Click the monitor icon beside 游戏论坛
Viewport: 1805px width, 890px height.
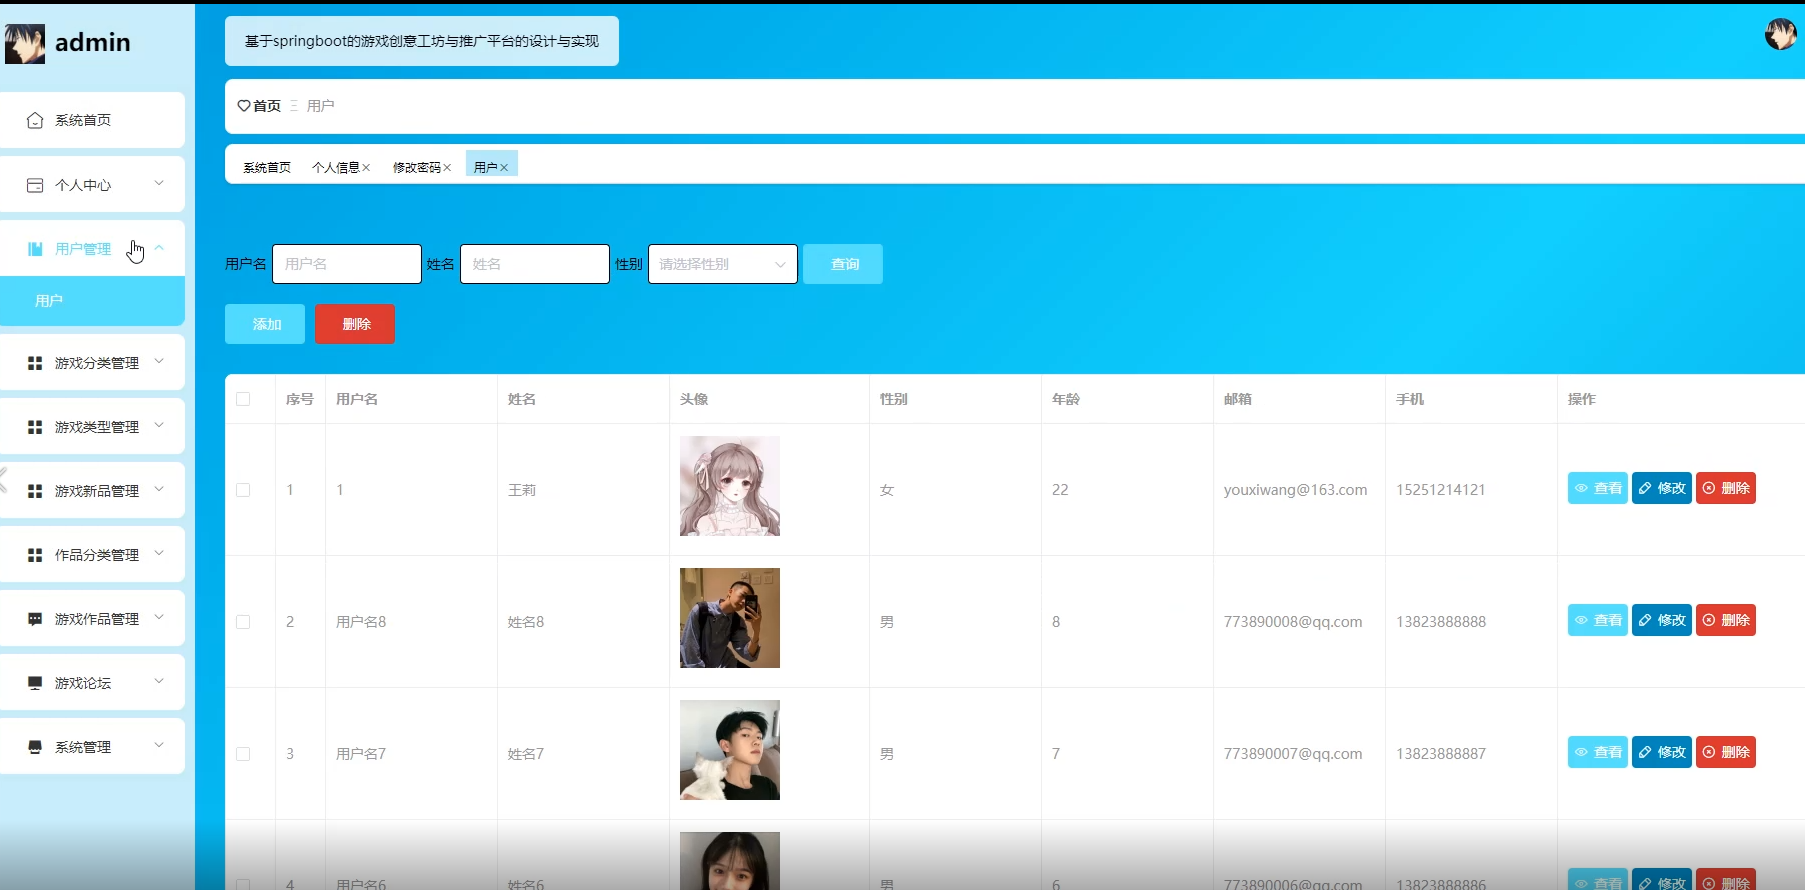35,683
